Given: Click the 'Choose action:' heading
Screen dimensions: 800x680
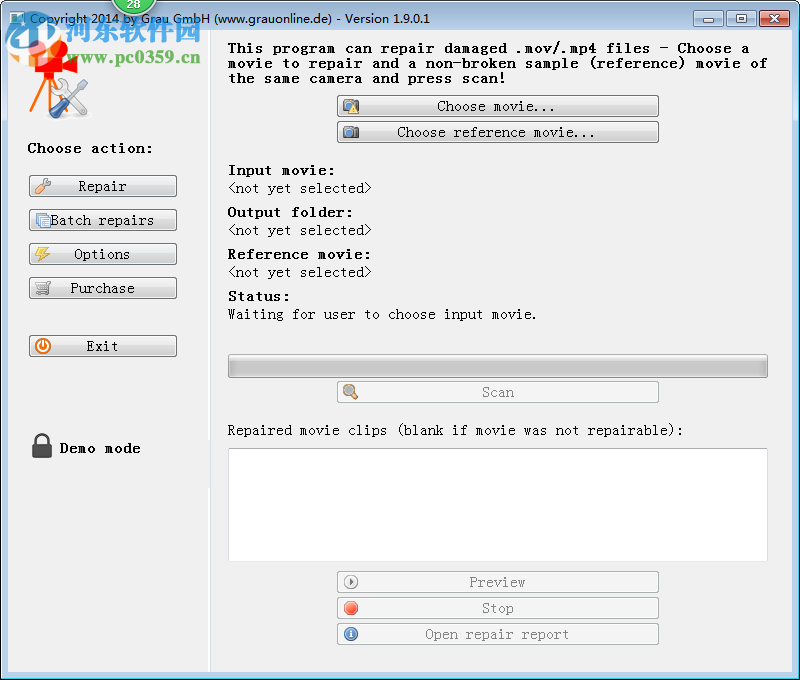Looking at the screenshot, I should click(90, 148).
